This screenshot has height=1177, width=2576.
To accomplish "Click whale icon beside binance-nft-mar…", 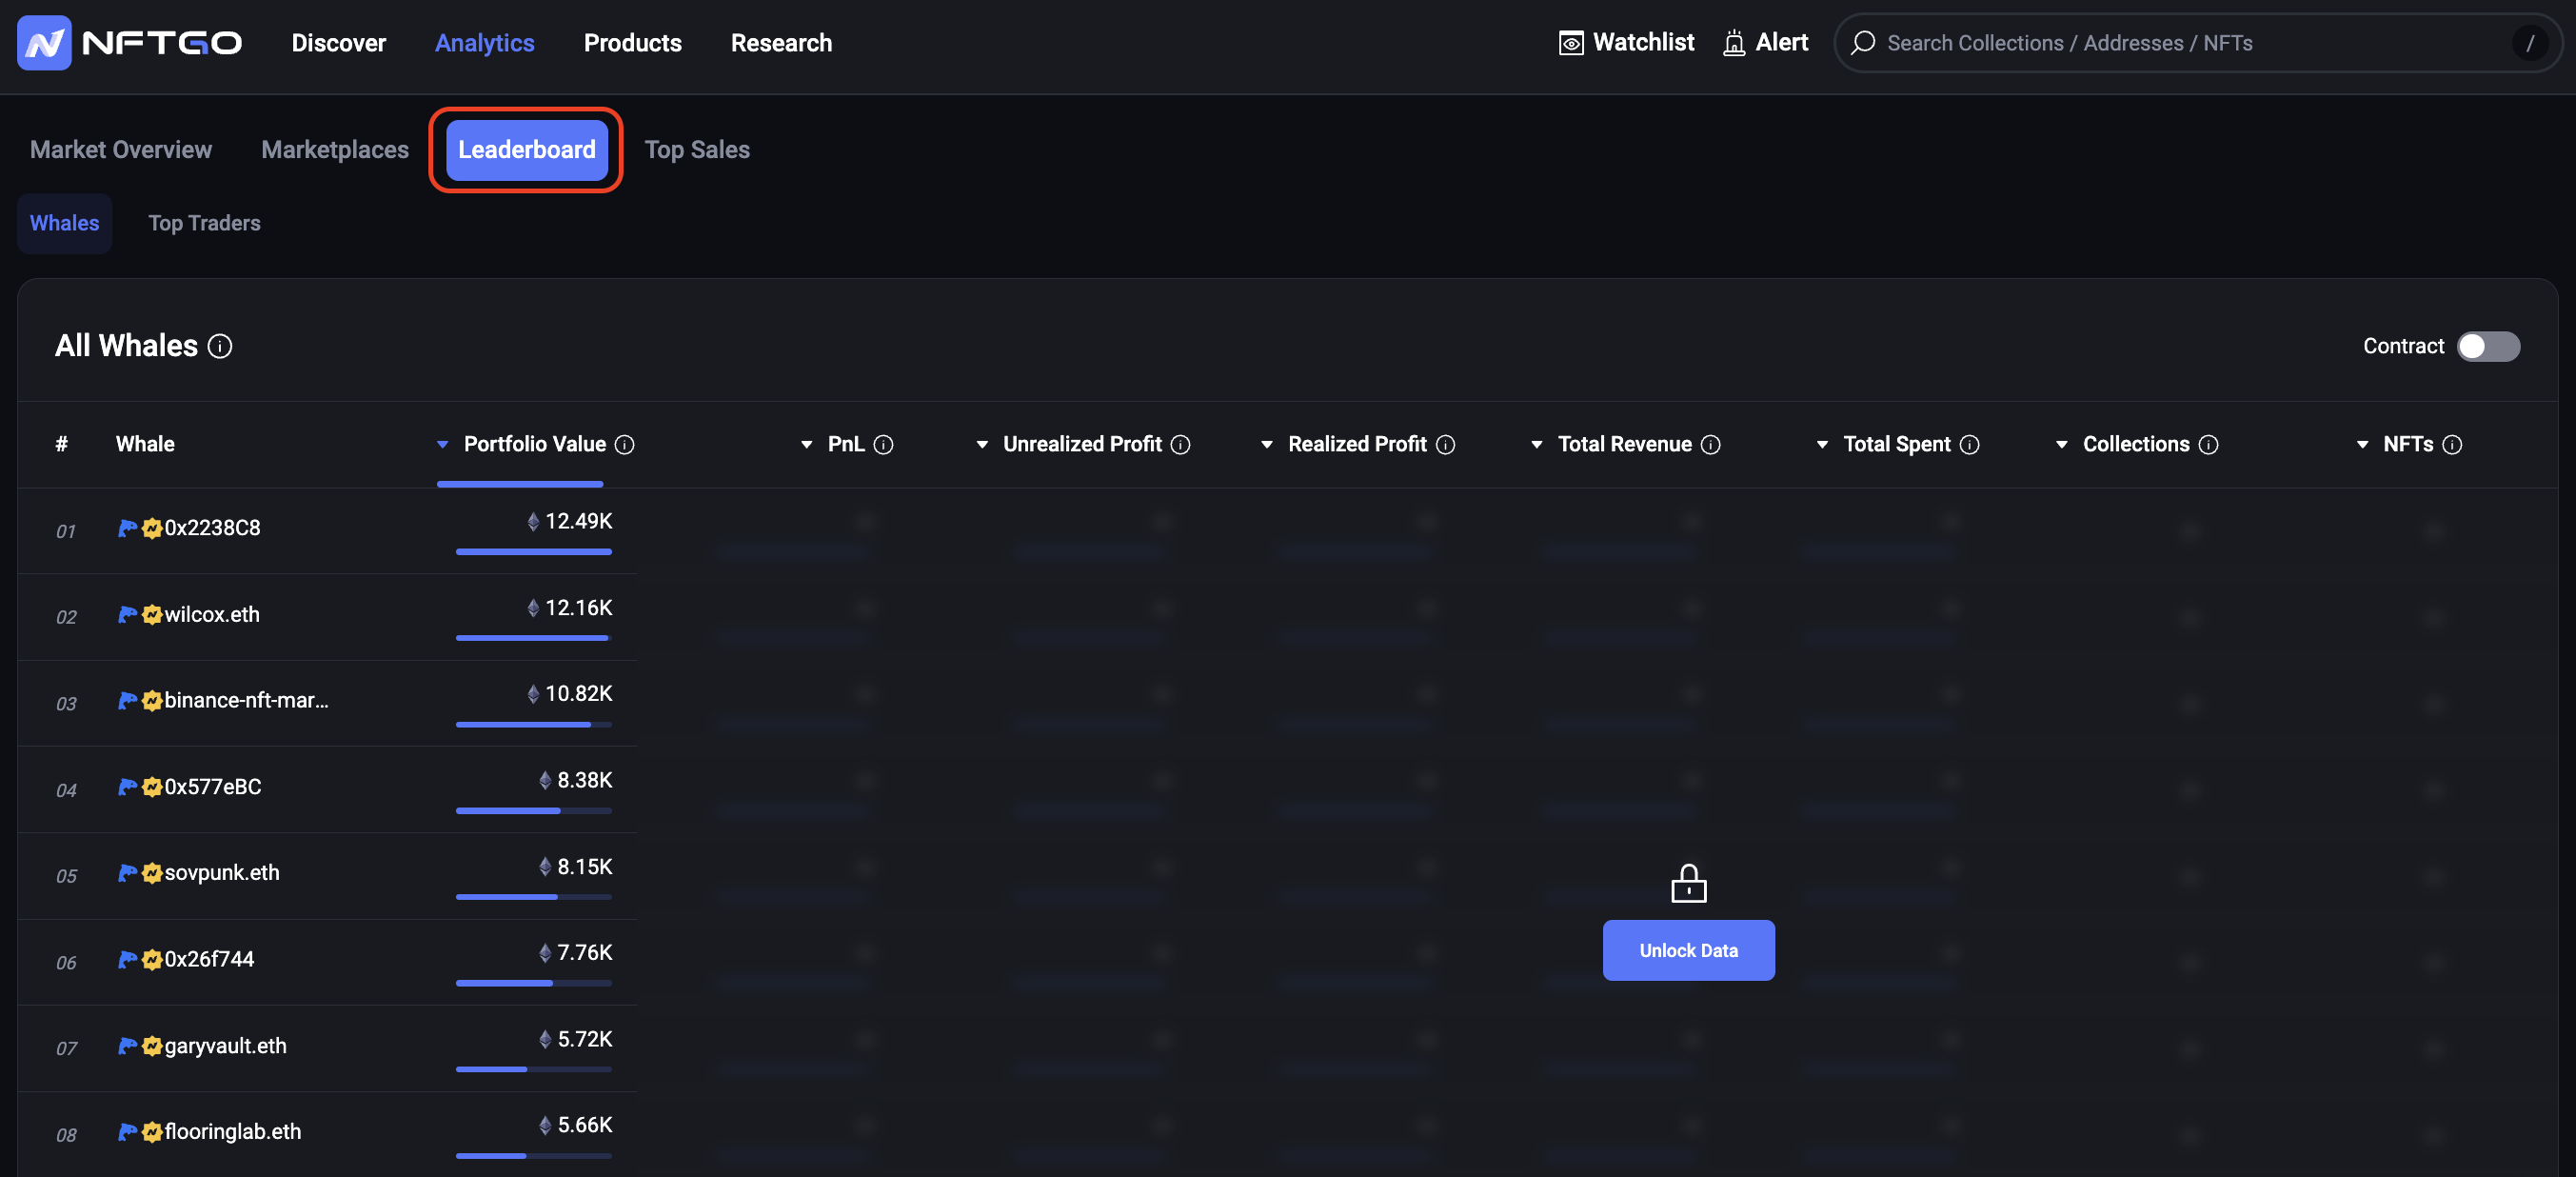I will click(x=127, y=701).
